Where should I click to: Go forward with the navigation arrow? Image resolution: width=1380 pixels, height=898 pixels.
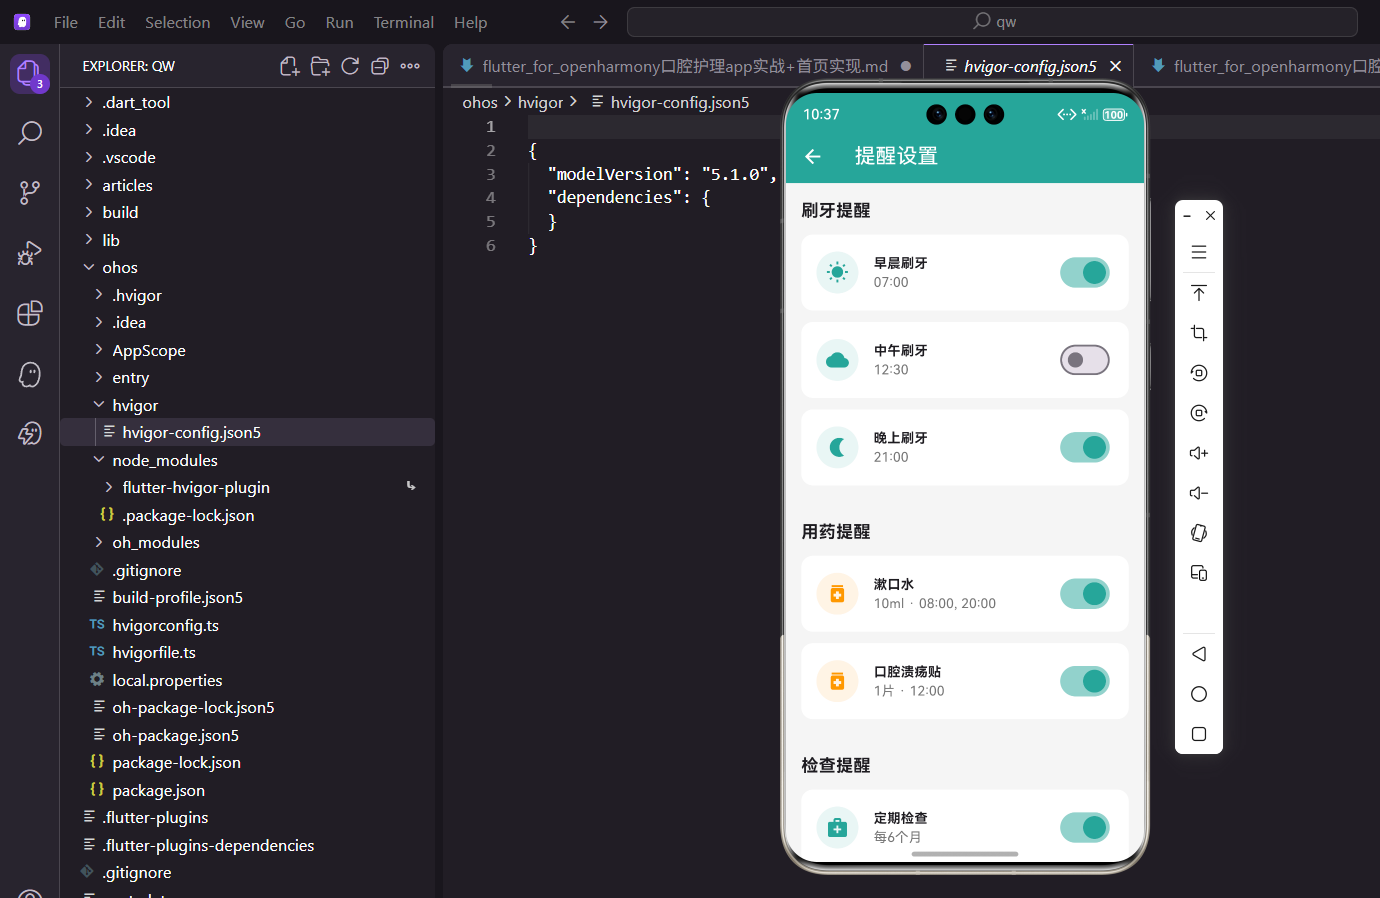[600, 21]
